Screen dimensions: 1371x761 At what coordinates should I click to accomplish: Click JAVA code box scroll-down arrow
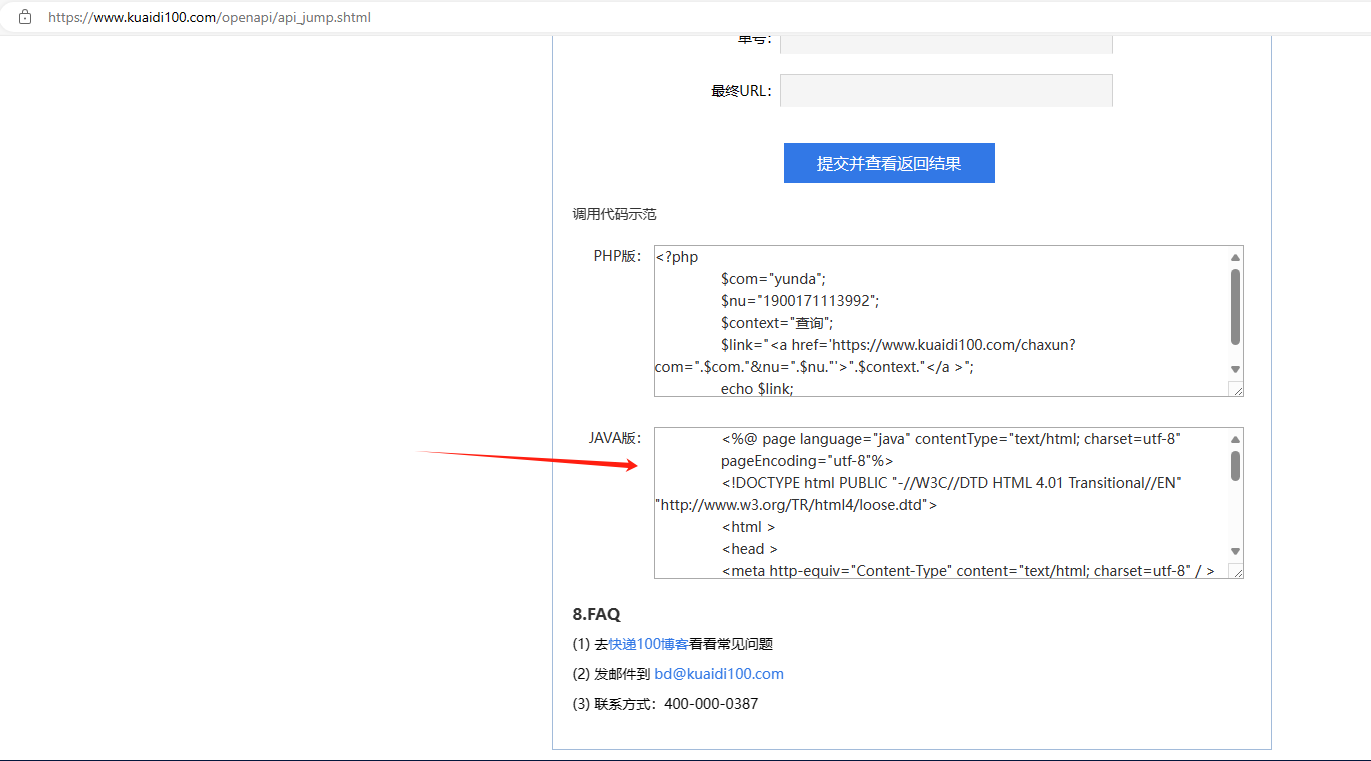coord(1235,551)
